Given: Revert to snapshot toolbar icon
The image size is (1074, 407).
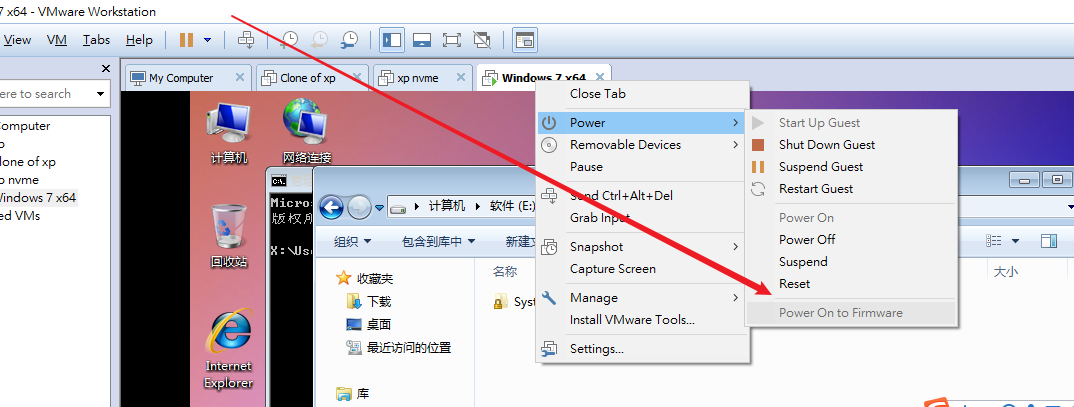Looking at the screenshot, I should point(319,40).
